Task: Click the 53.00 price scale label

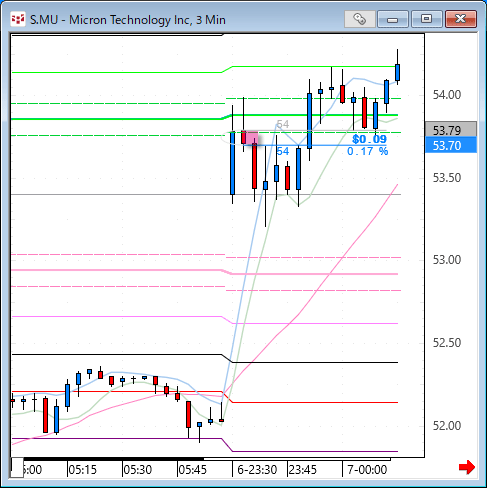Action: pyautogui.click(x=447, y=260)
